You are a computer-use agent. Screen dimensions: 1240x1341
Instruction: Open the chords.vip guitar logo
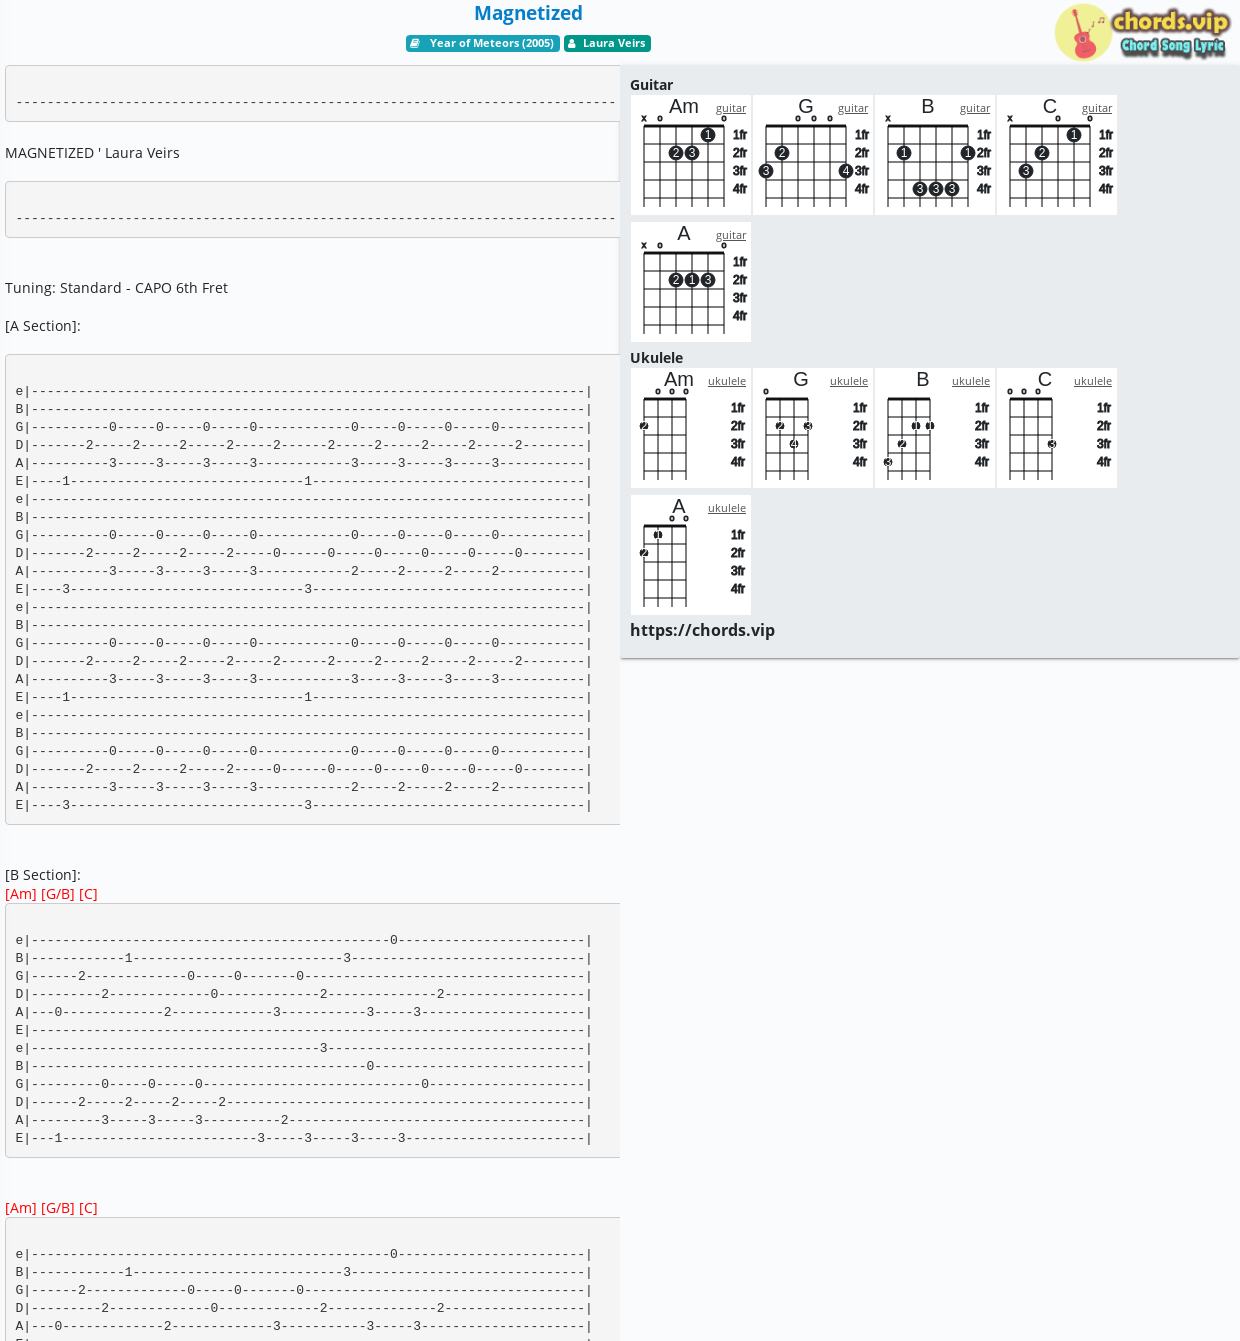click(1141, 33)
